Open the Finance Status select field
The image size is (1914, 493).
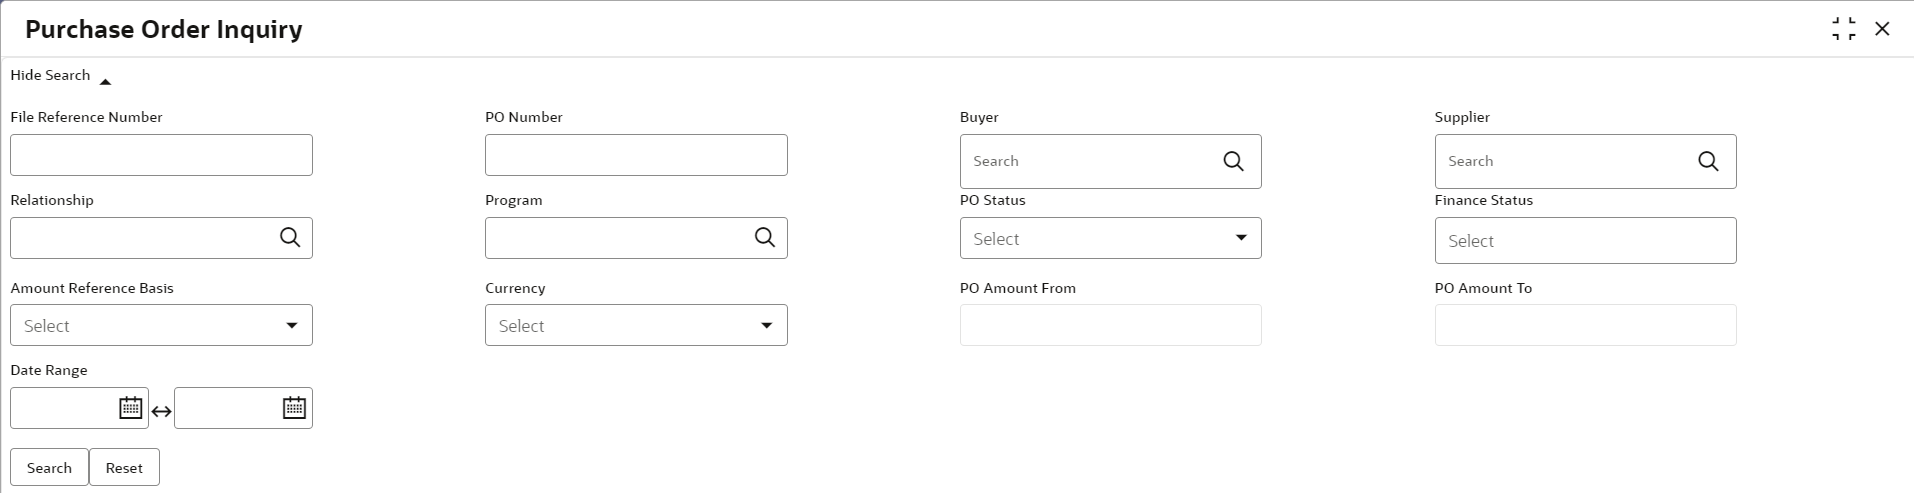click(1586, 241)
